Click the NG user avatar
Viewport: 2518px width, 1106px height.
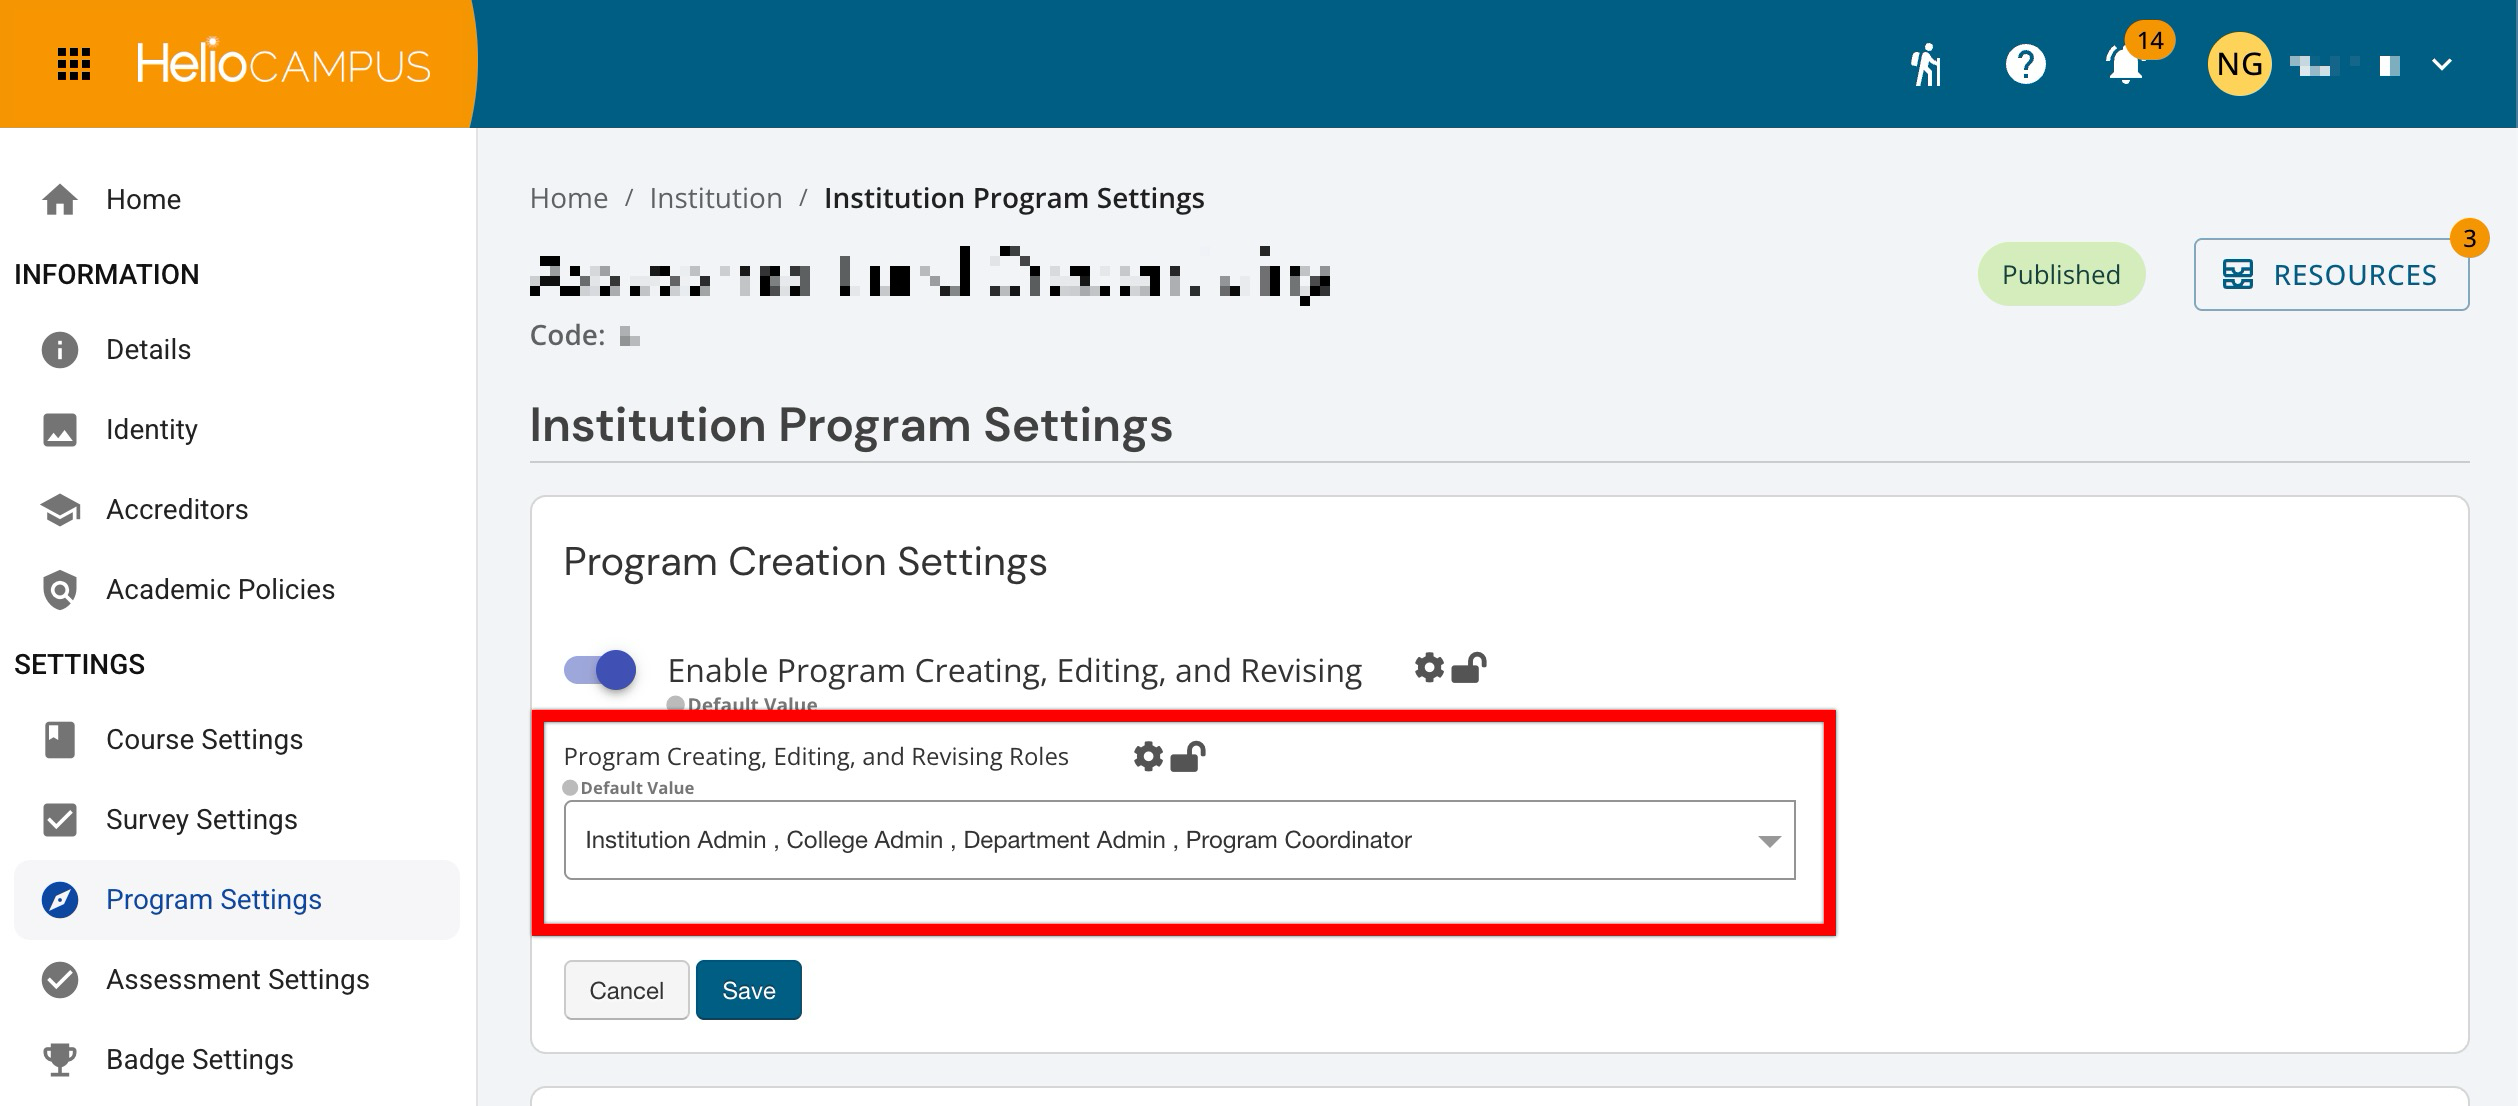2239,65
